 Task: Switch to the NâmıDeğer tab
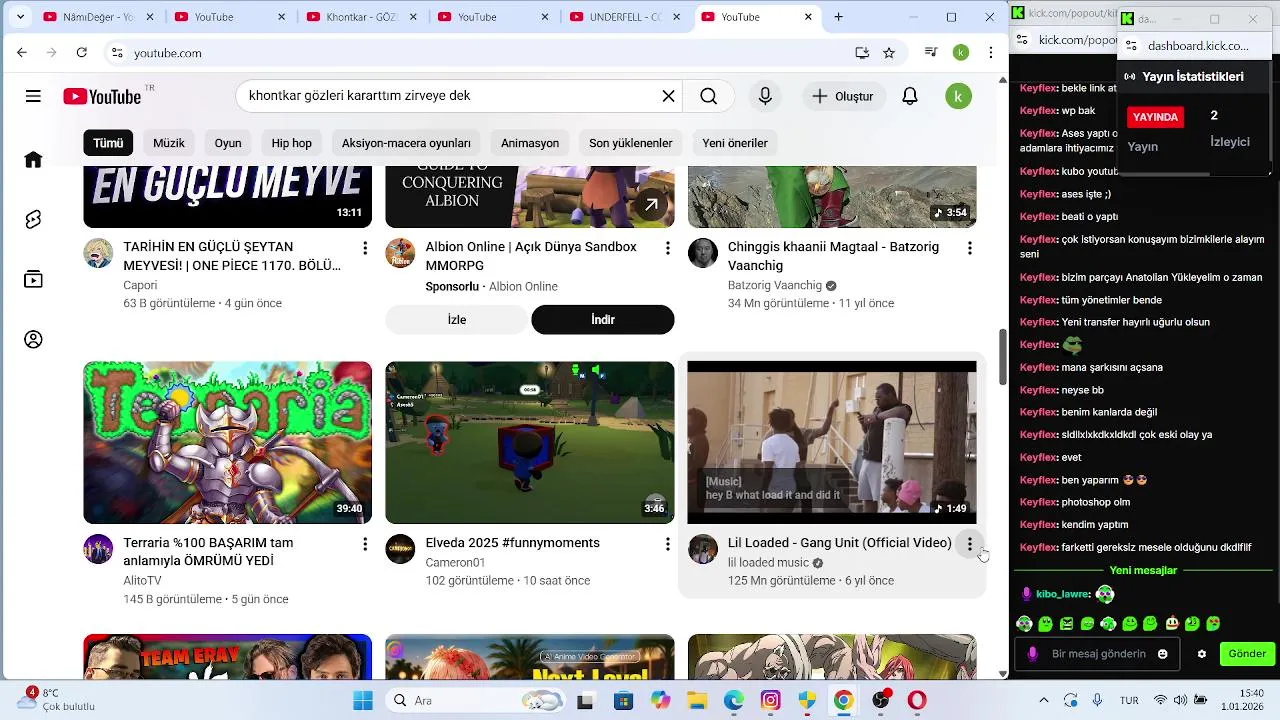[96, 17]
